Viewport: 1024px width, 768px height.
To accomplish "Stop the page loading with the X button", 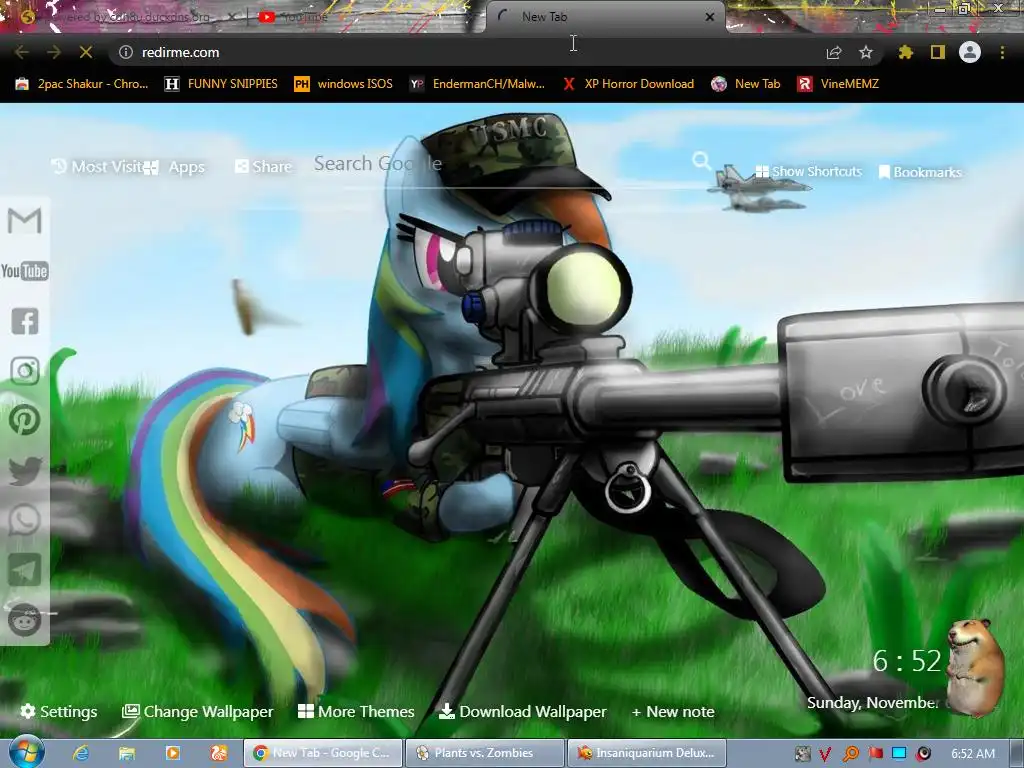I will click(x=86, y=52).
